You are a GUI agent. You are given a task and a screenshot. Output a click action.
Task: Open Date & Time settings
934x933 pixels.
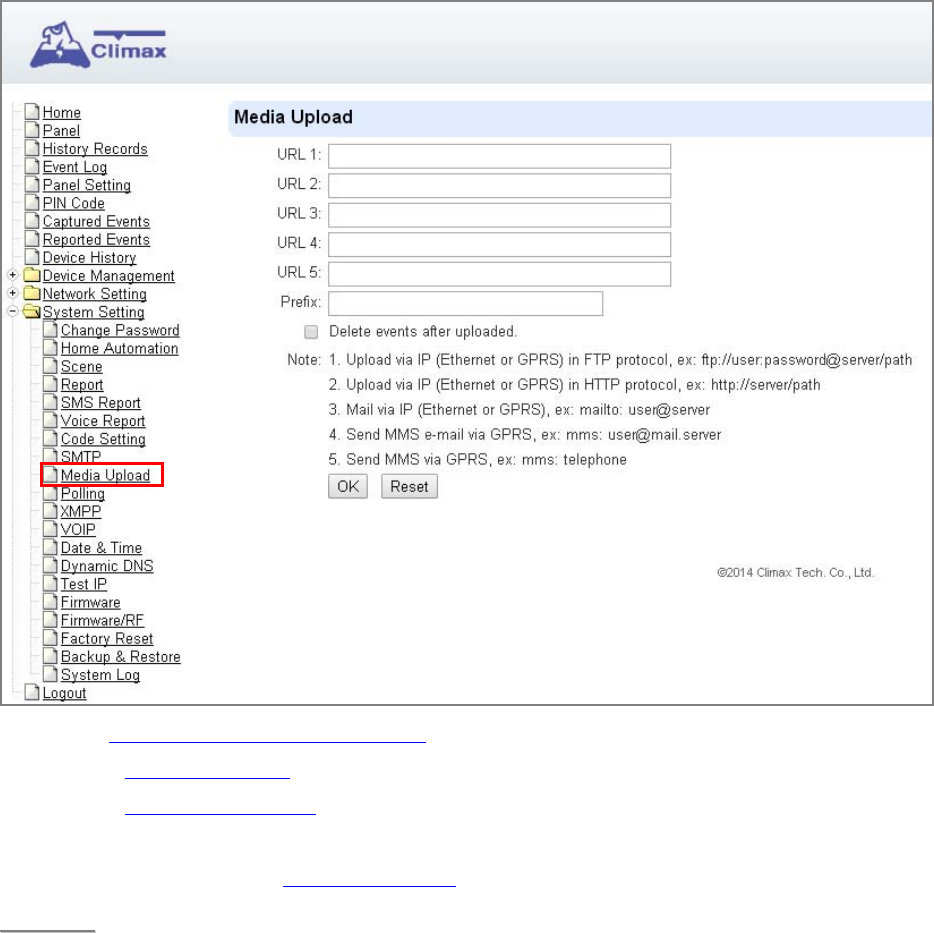pyautogui.click(x=101, y=548)
